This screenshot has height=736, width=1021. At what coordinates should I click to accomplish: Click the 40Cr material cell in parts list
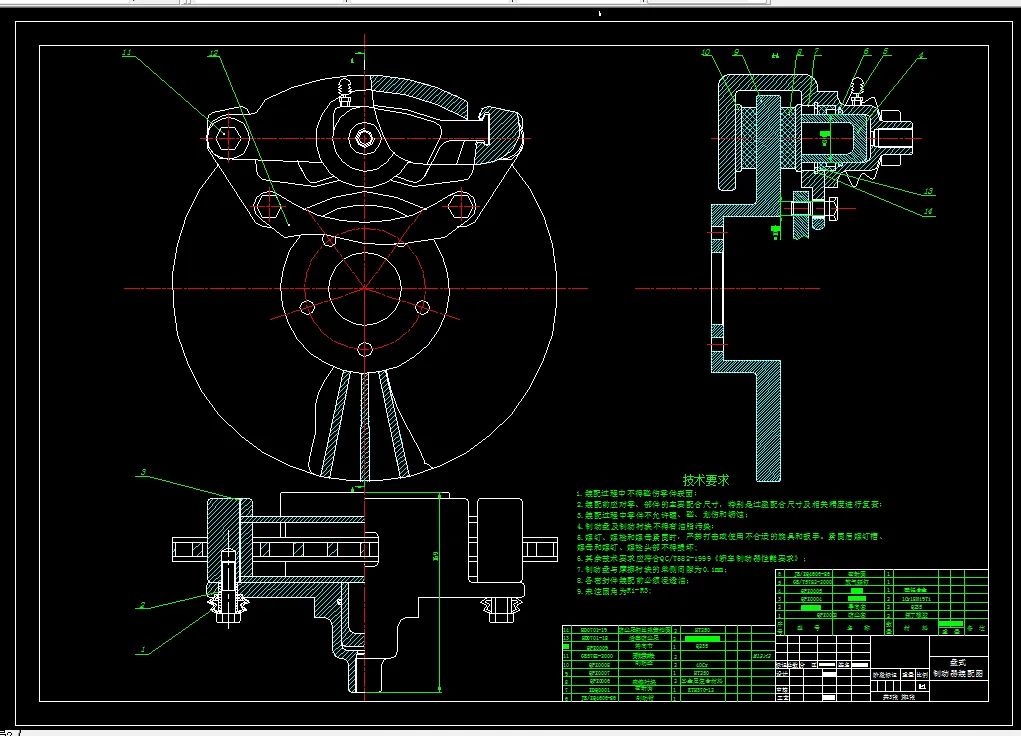[x=701, y=665]
